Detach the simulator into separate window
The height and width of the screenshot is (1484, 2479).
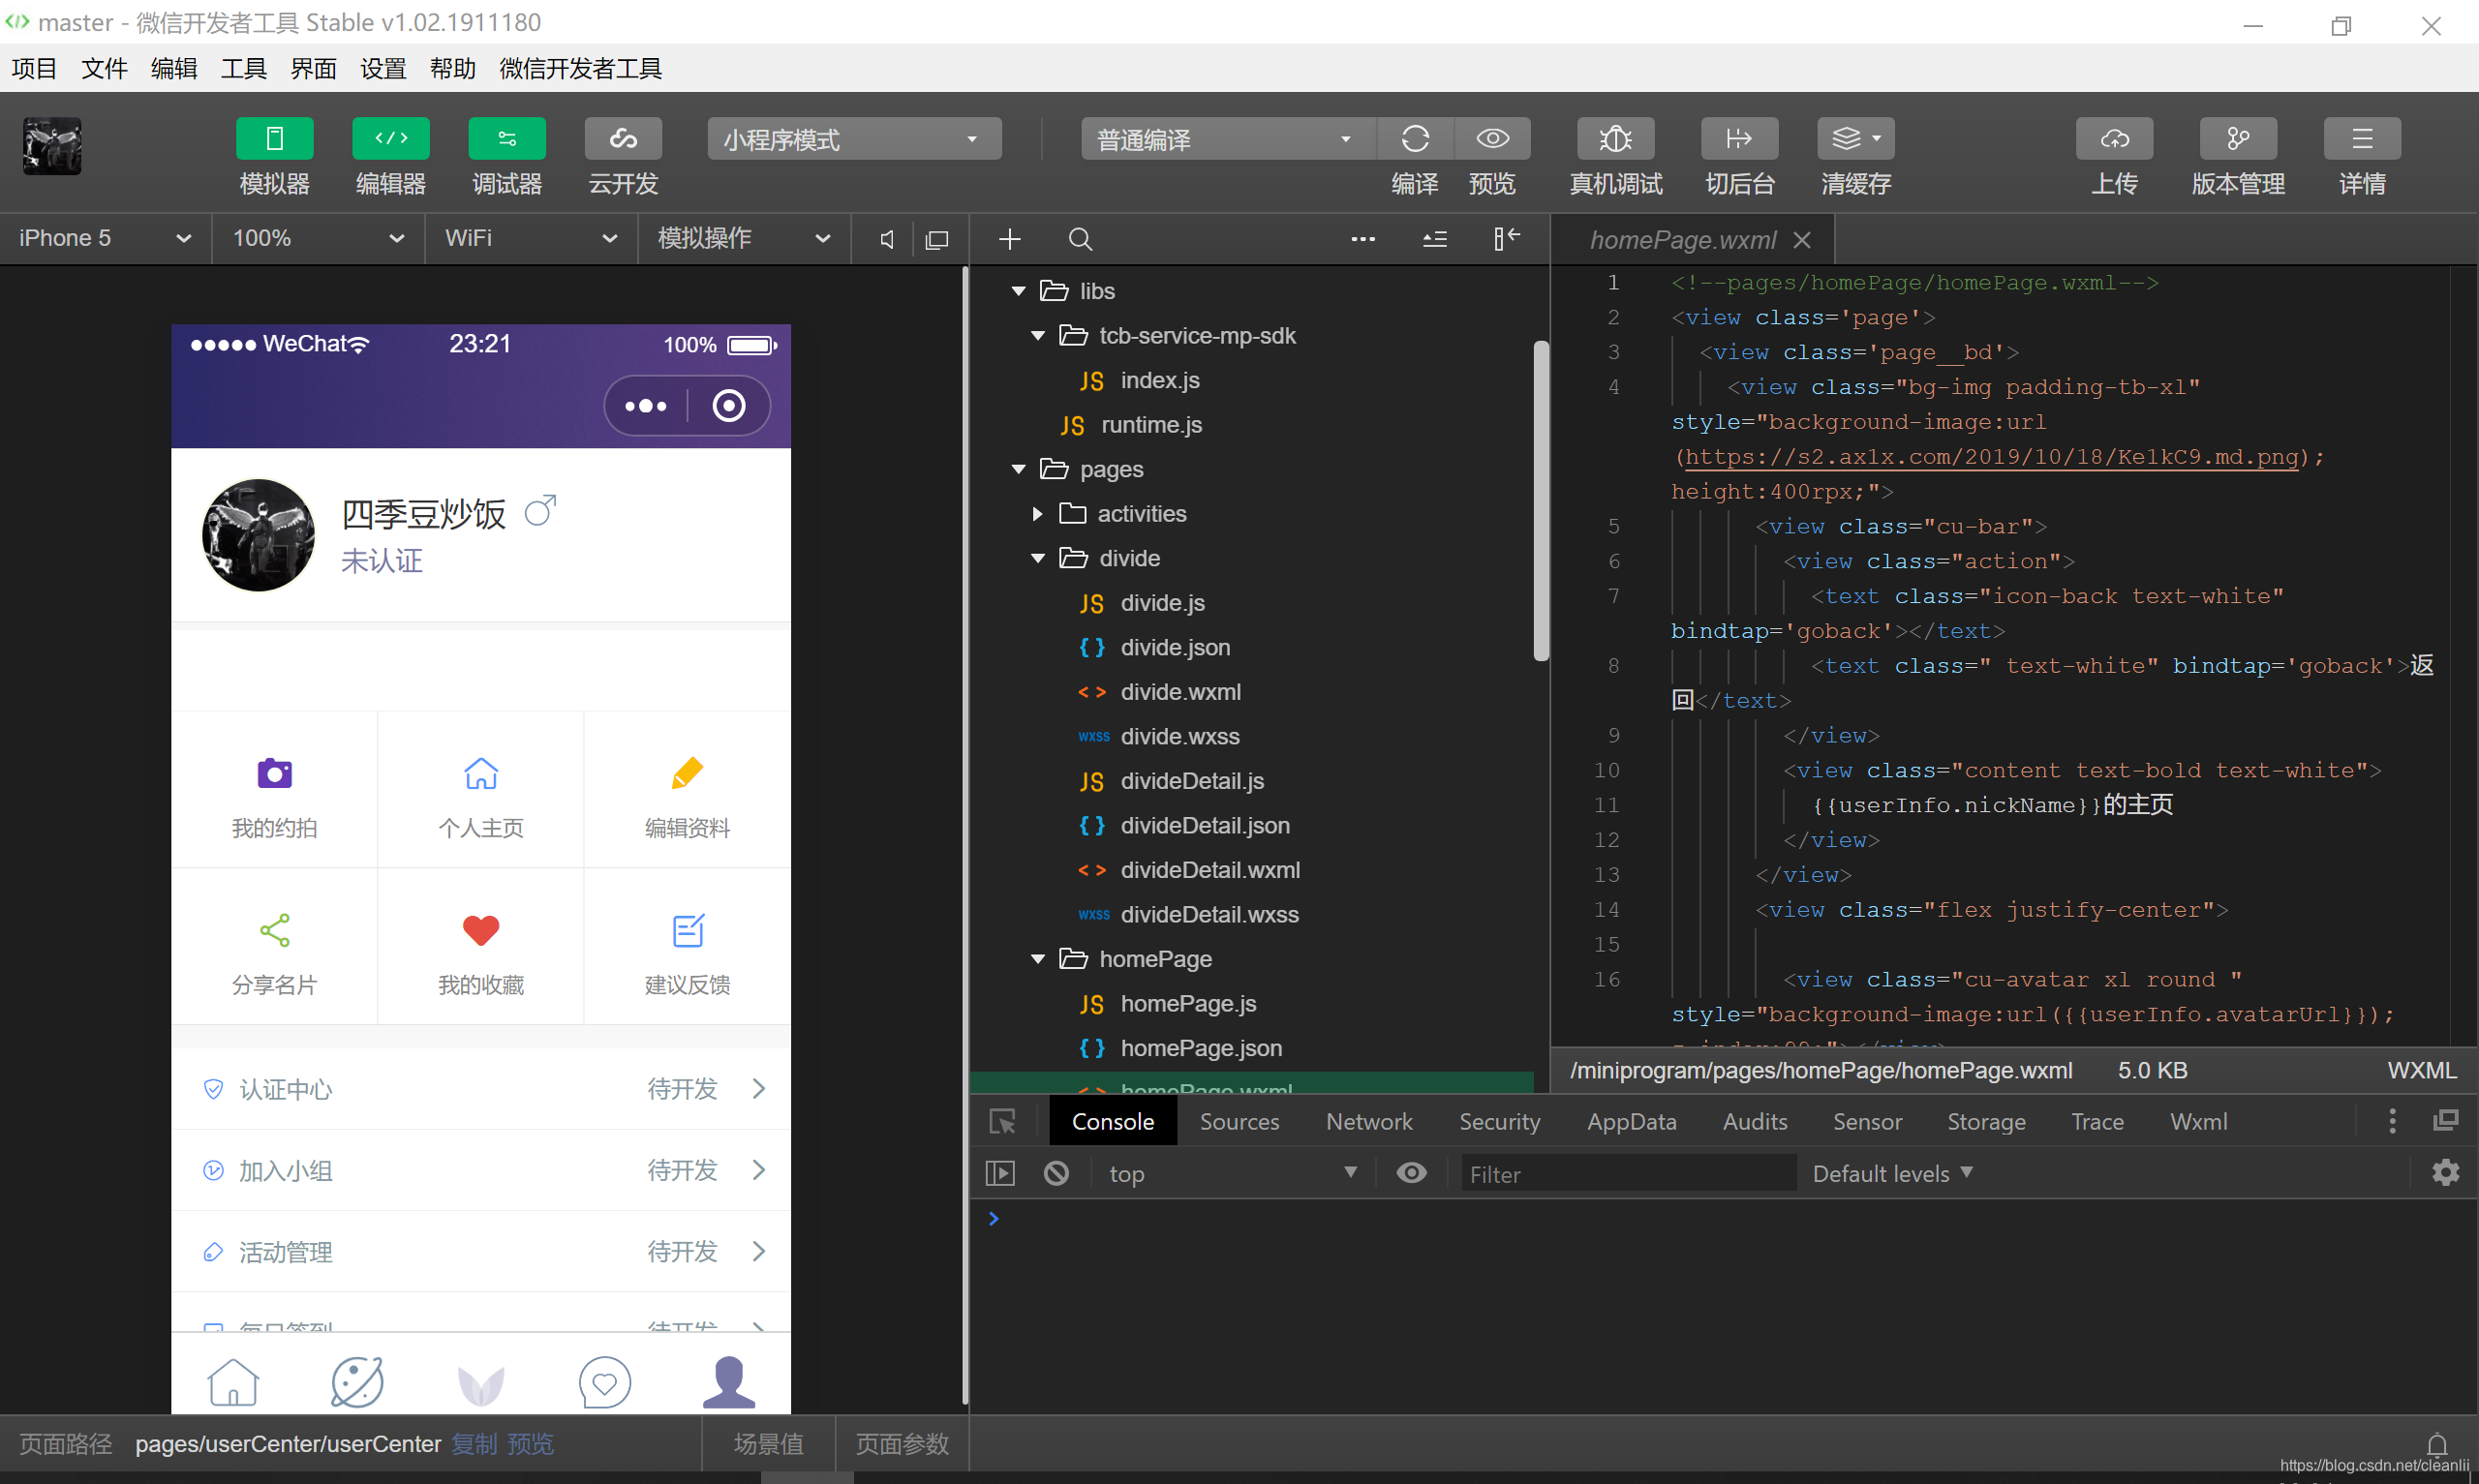coord(937,239)
